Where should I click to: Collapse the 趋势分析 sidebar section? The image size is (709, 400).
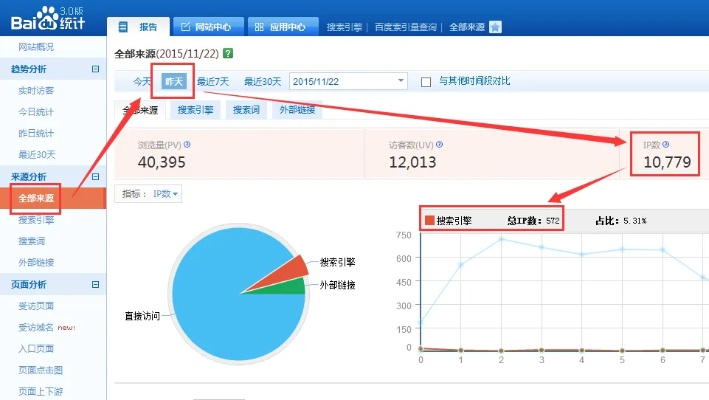95,69
